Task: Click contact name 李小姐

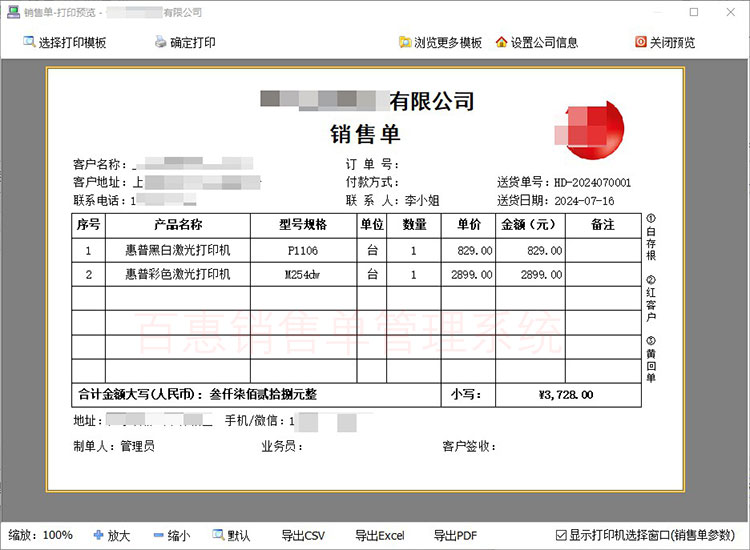Action: 422,200
